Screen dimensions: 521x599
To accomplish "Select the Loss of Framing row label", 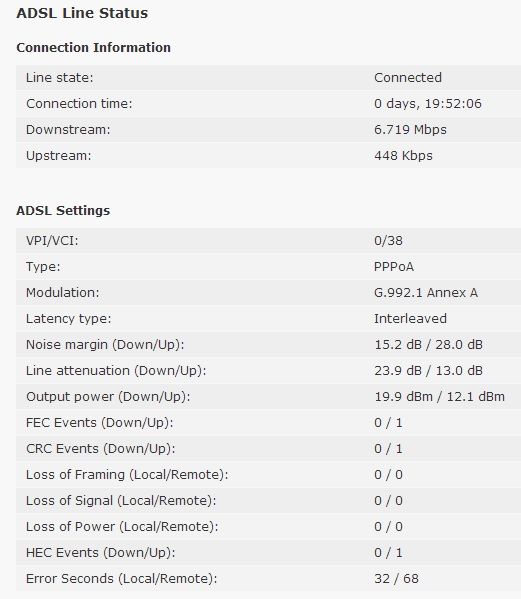I will [127, 475].
